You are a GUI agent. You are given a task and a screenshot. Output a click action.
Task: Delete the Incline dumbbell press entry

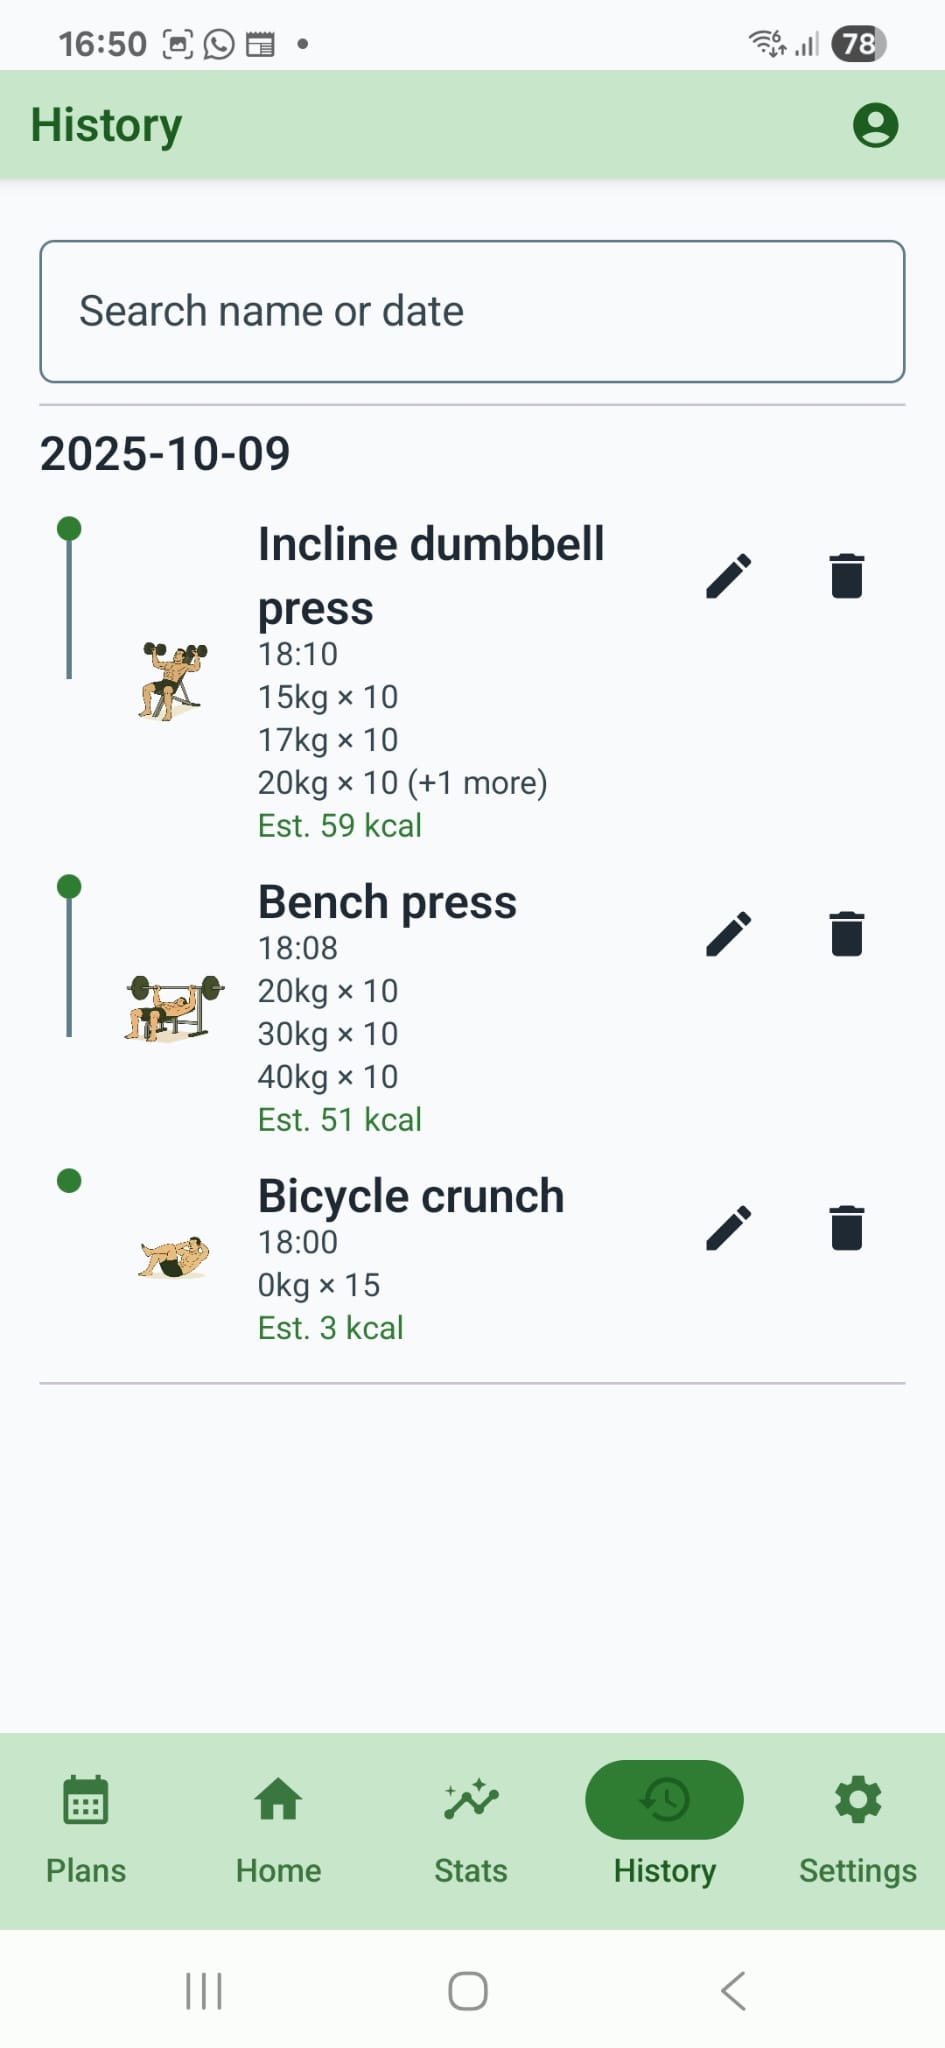pos(846,576)
